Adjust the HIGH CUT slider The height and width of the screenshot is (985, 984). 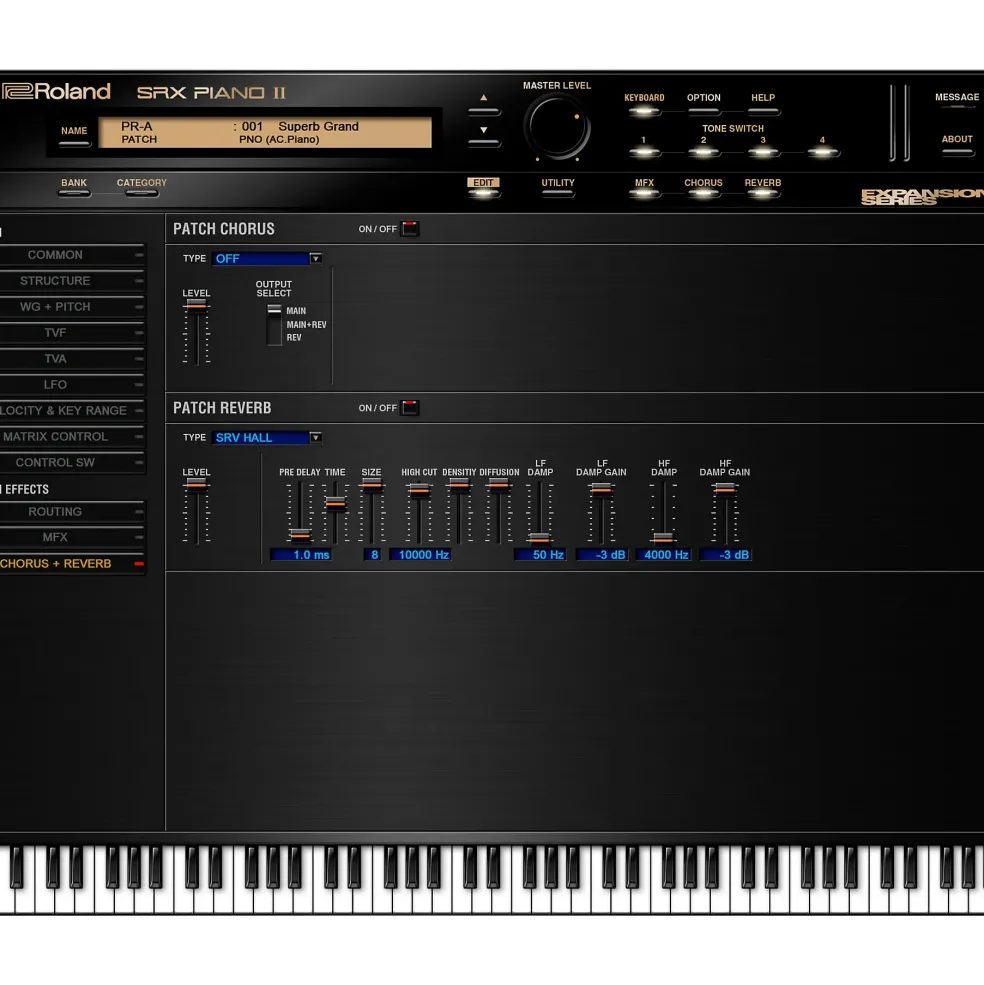click(418, 490)
